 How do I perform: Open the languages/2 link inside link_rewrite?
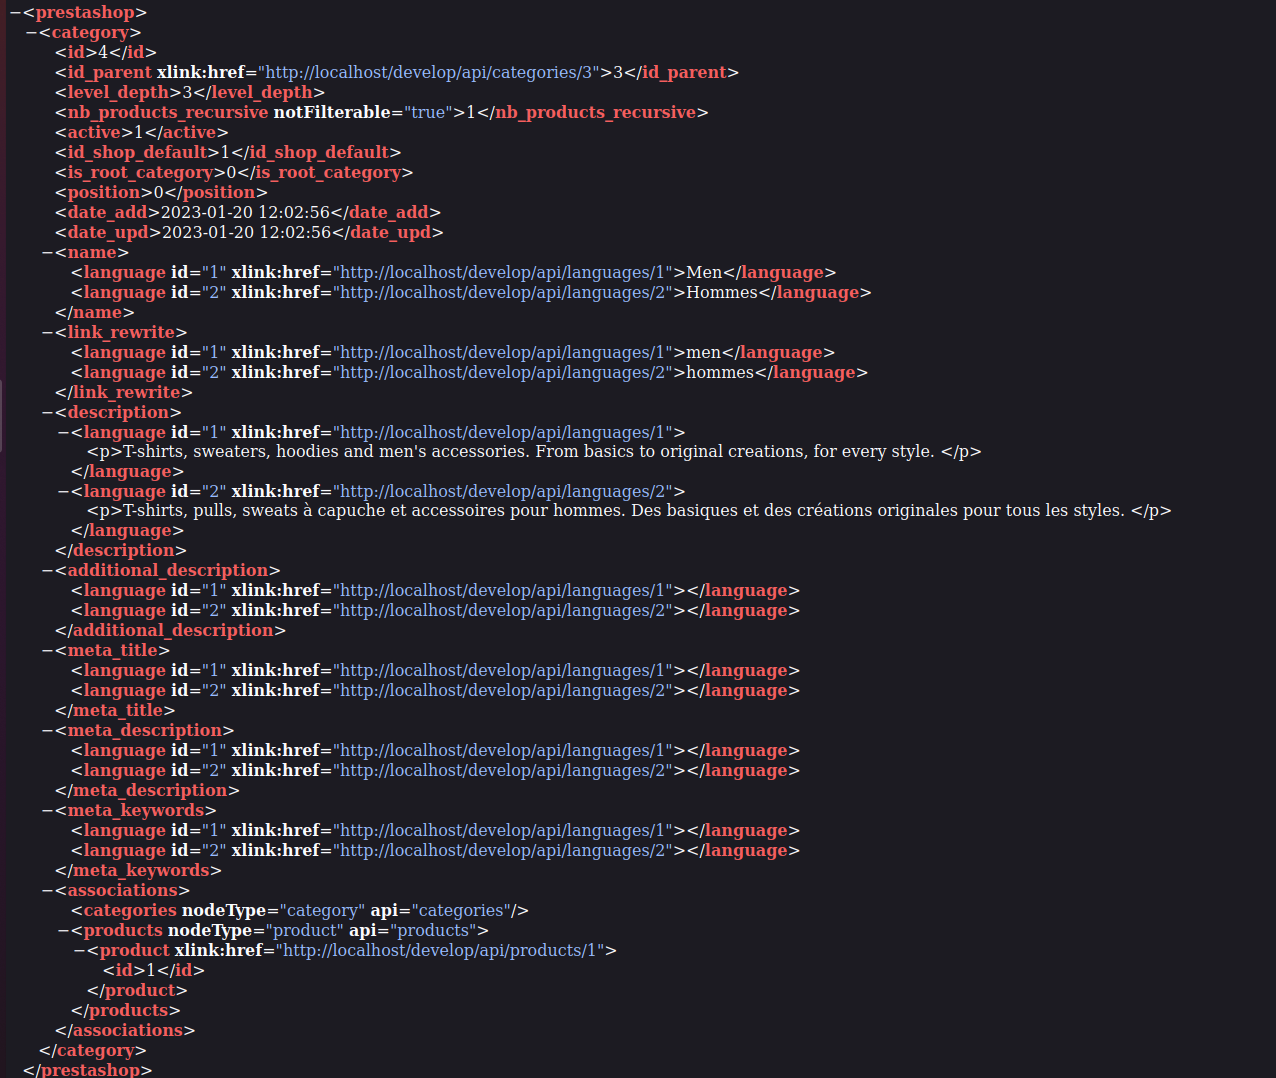pos(503,372)
